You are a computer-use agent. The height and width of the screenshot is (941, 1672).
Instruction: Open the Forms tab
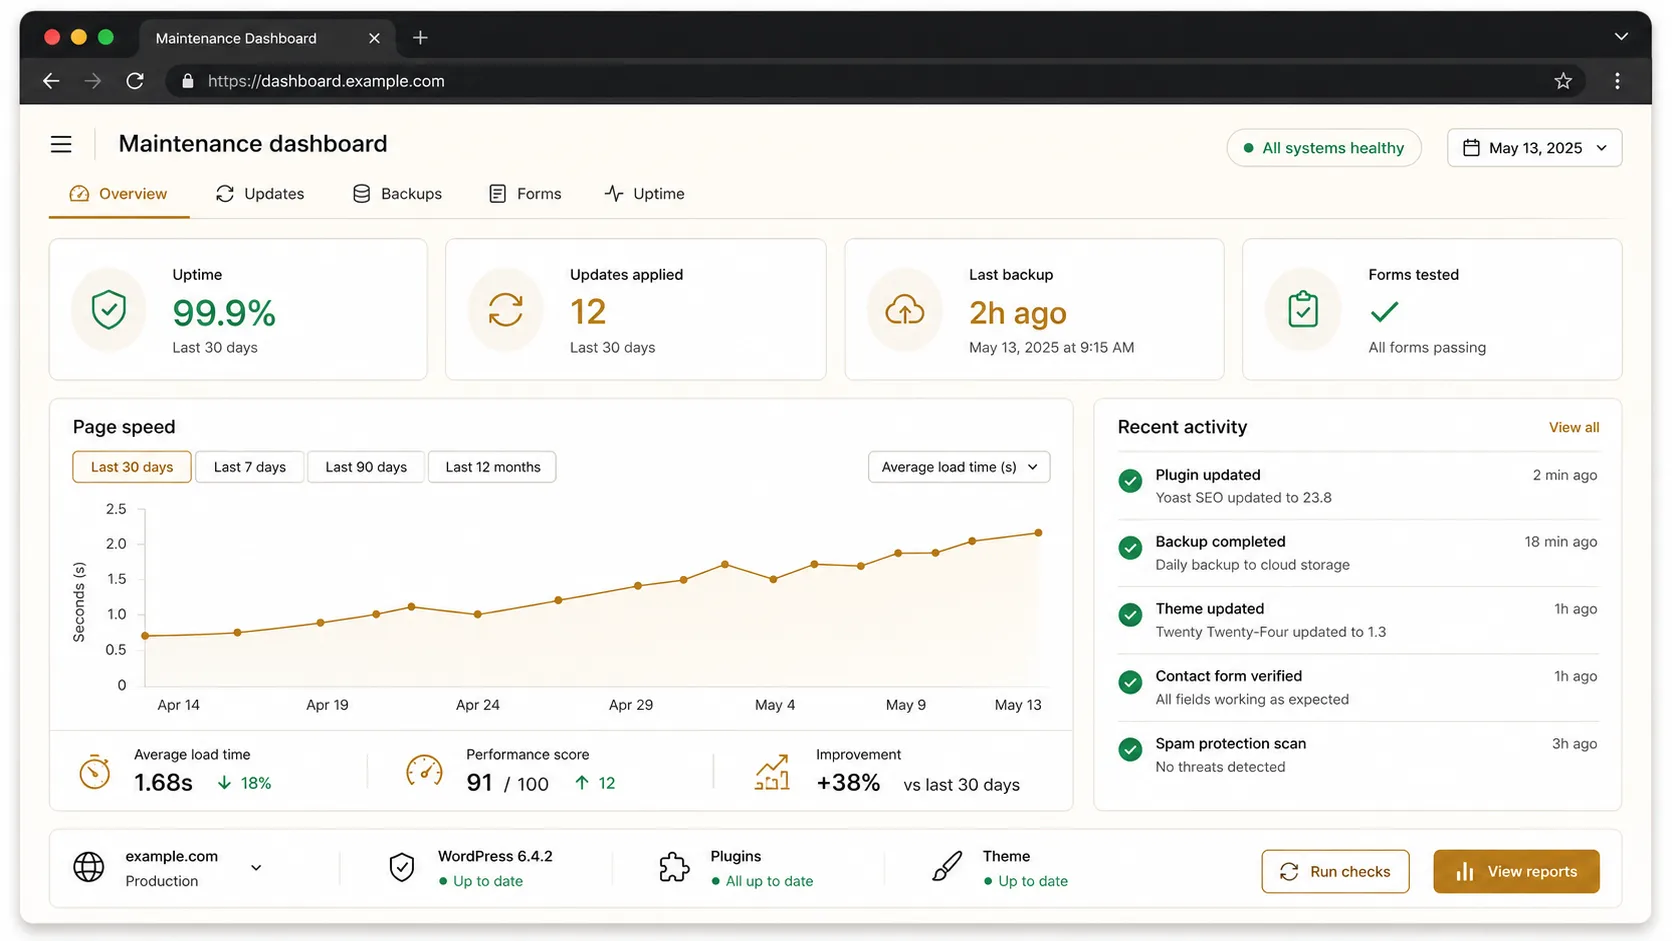point(525,194)
